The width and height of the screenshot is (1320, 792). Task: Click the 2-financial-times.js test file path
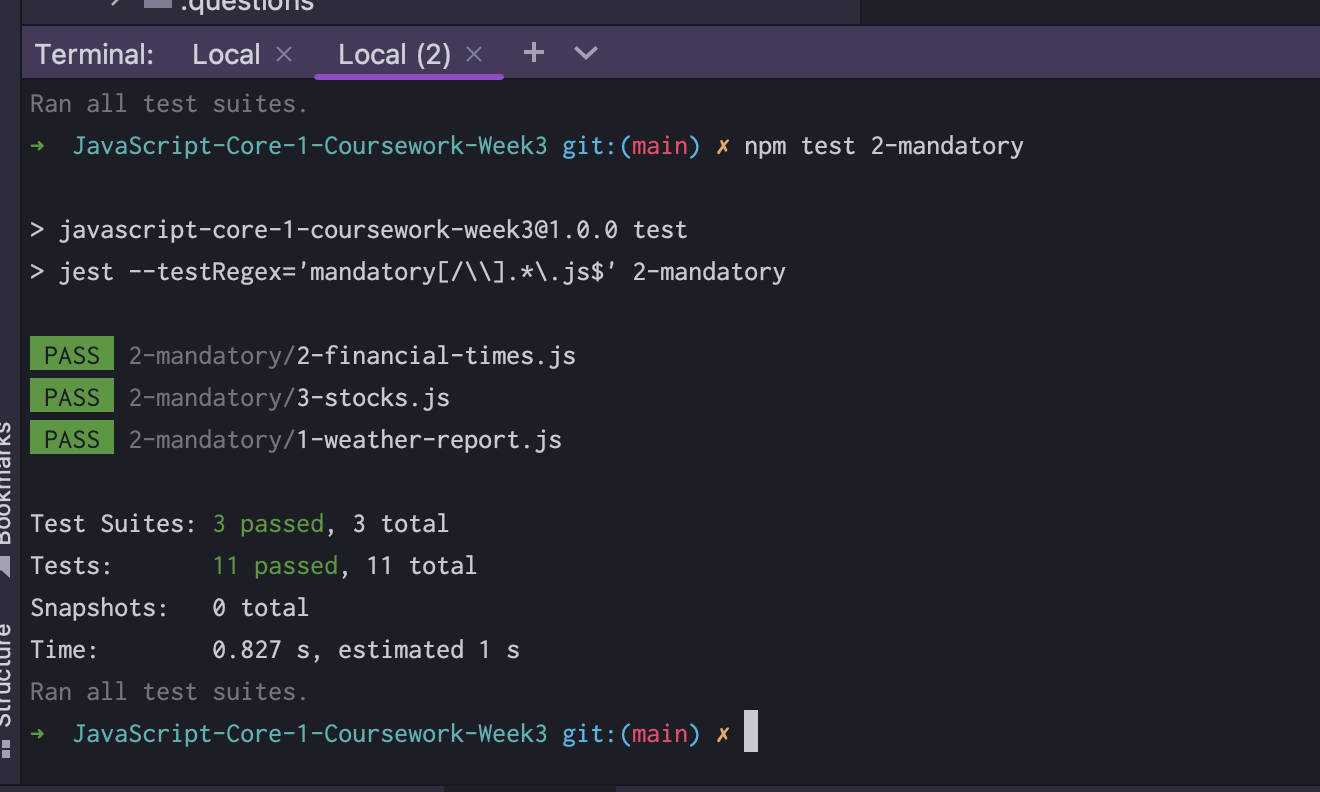[x=352, y=356]
